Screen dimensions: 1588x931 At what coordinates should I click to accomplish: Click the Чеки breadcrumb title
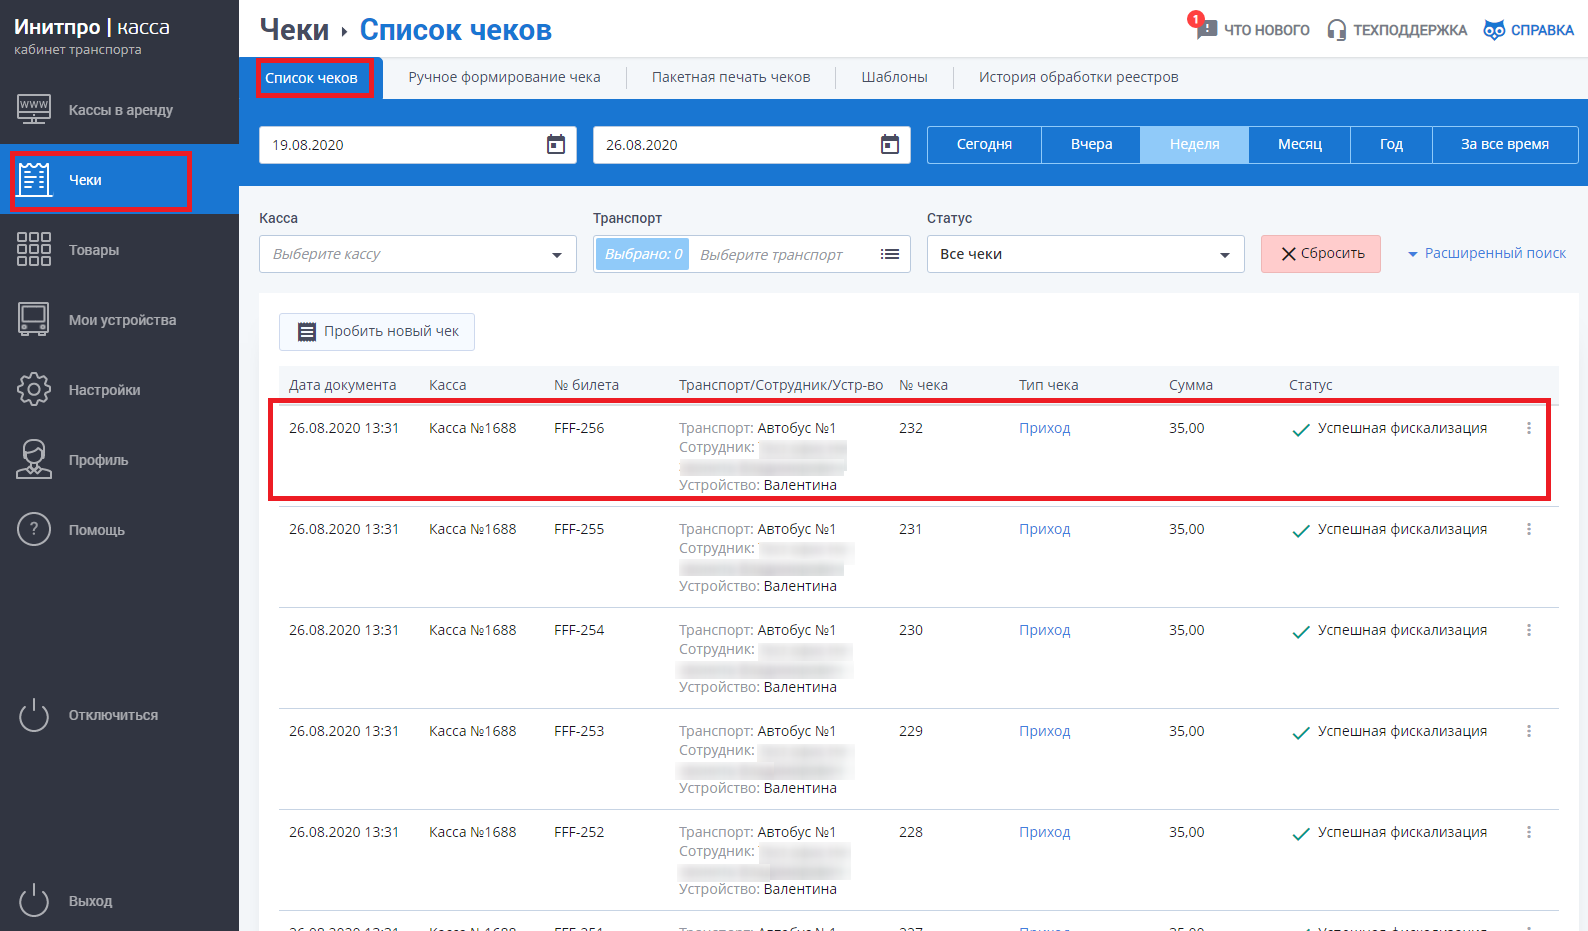click(x=294, y=30)
